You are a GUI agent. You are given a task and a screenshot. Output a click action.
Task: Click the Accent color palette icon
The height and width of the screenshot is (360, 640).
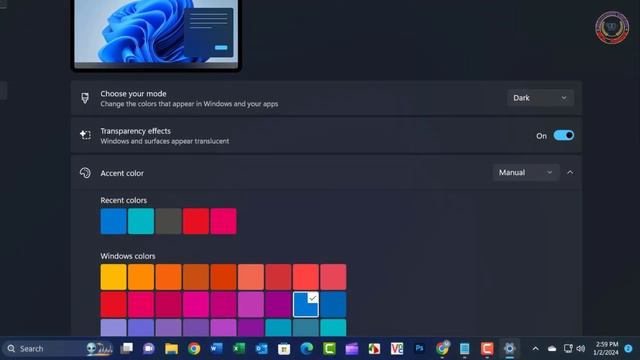85,173
